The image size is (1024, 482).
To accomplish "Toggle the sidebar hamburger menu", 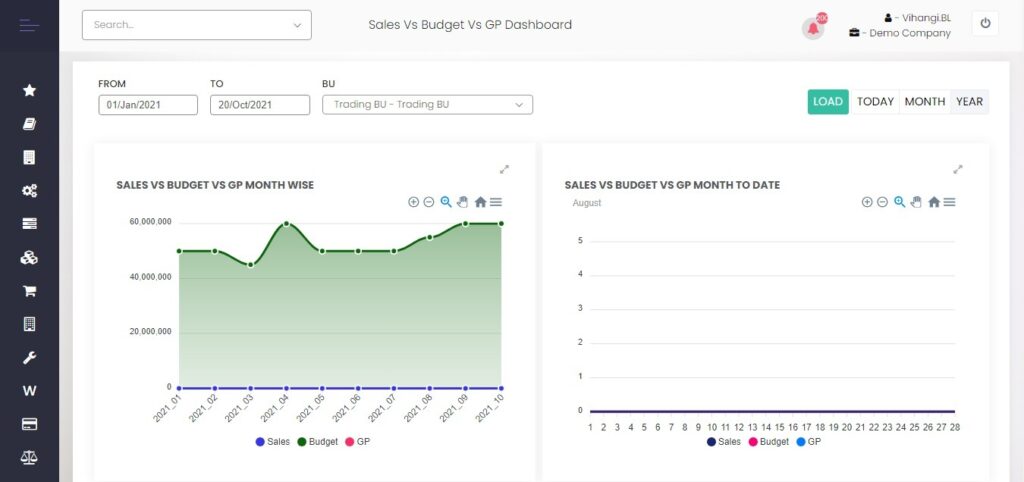I will click(29, 25).
